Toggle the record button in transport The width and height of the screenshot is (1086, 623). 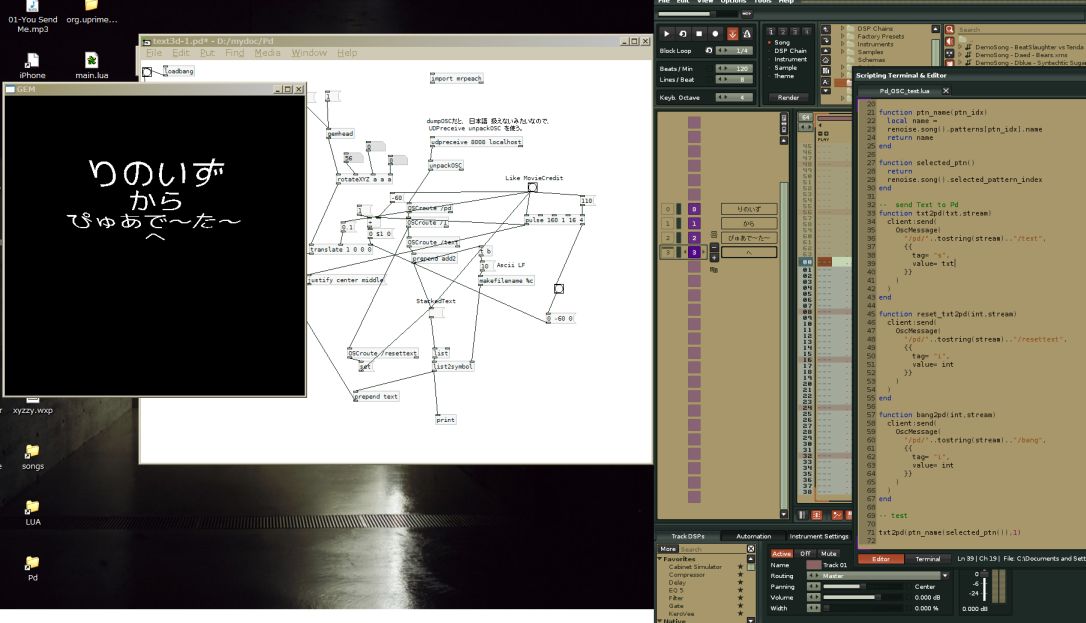click(715, 33)
